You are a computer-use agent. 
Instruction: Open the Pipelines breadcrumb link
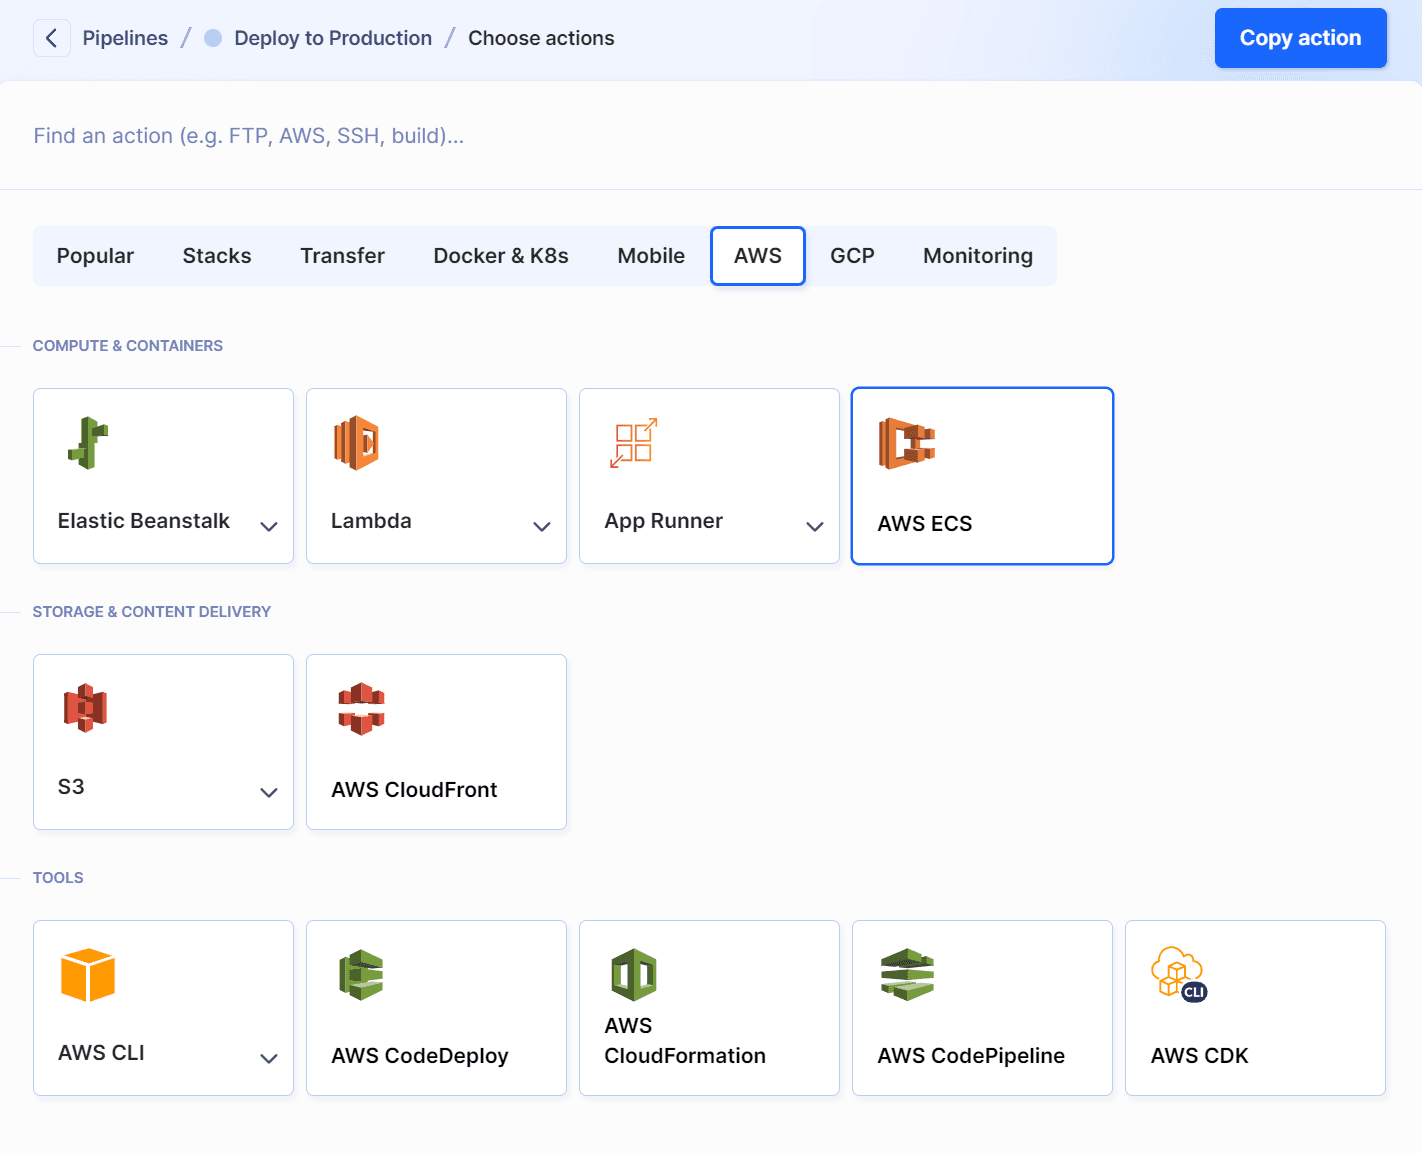125,37
